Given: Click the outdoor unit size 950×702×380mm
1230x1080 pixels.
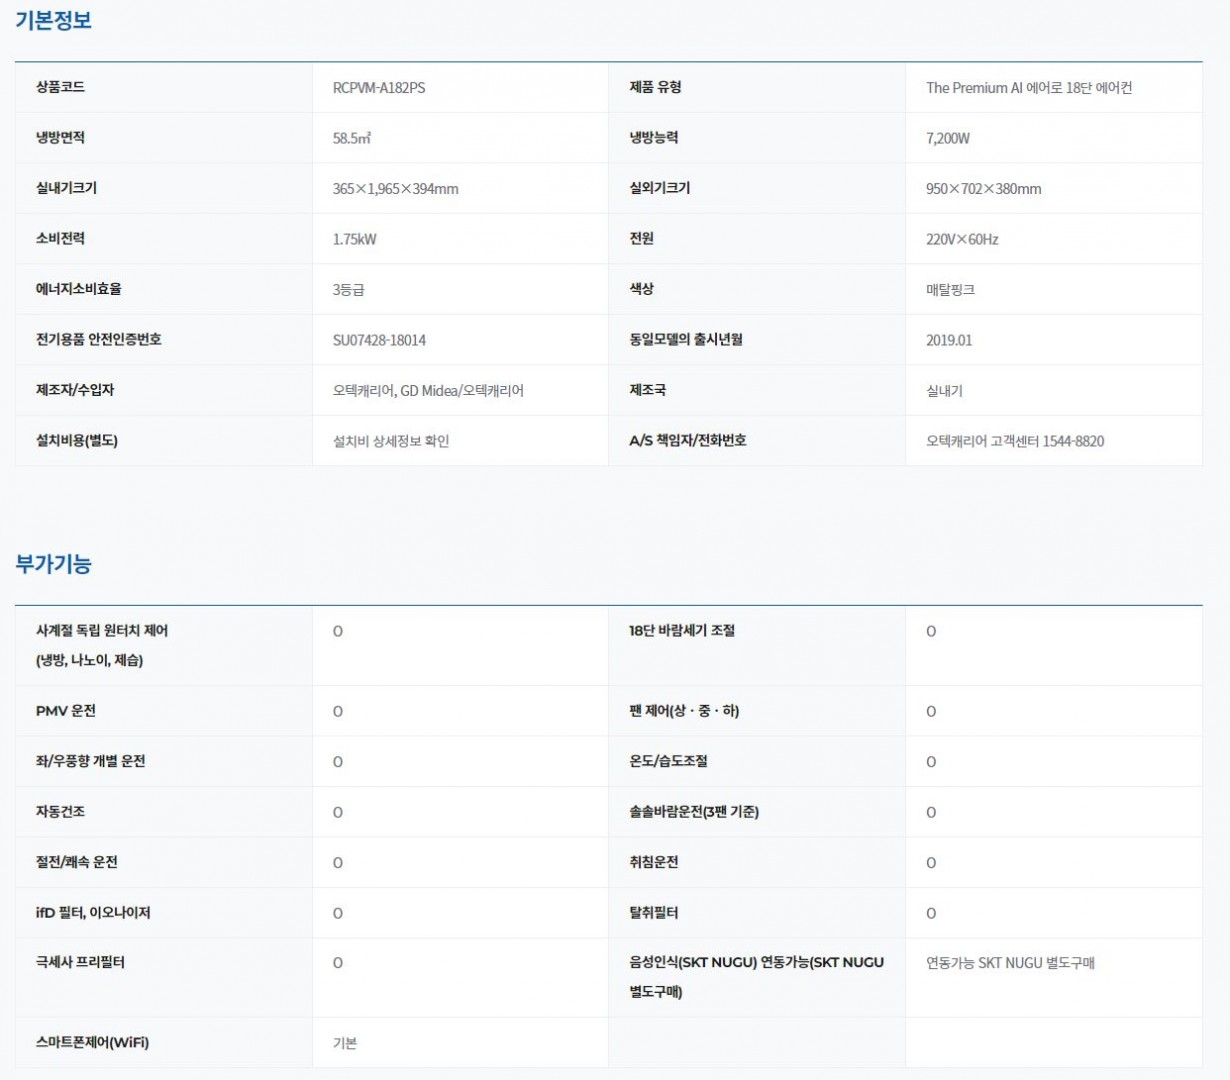Looking at the screenshot, I should [983, 189].
